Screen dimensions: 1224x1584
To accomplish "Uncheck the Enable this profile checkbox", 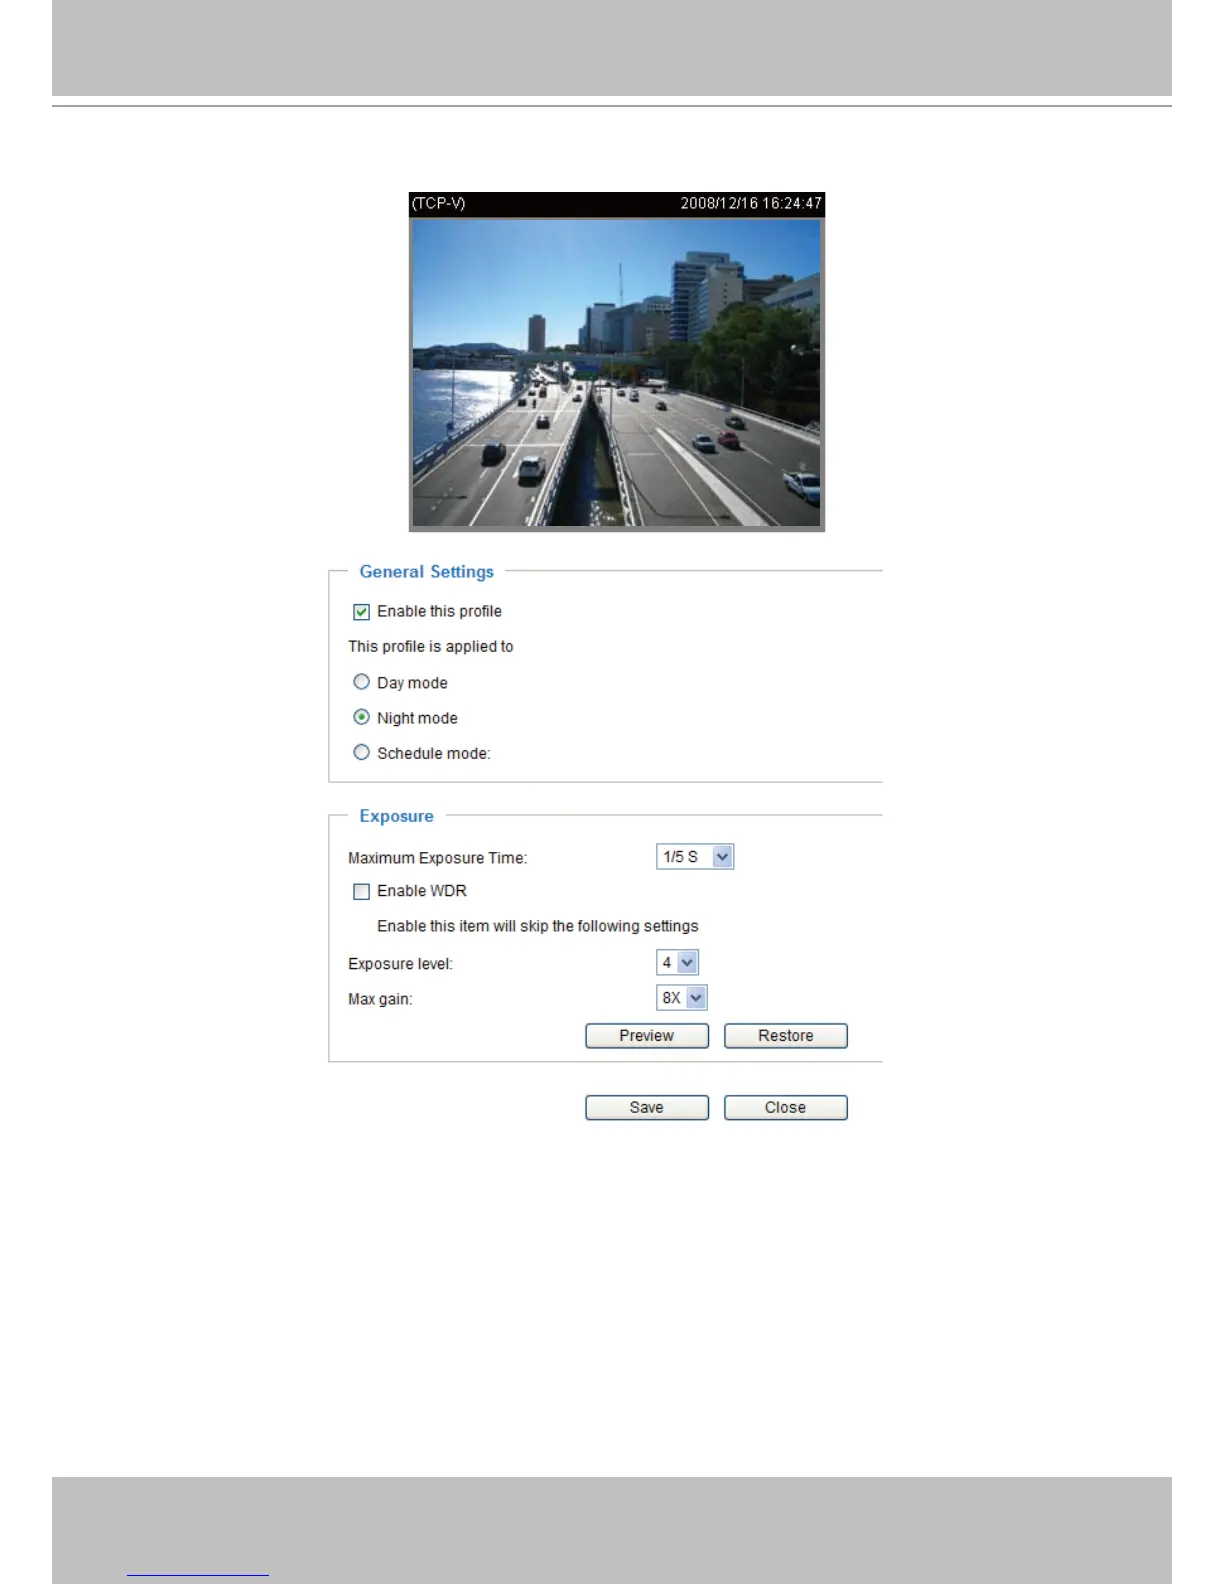I will 361,612.
